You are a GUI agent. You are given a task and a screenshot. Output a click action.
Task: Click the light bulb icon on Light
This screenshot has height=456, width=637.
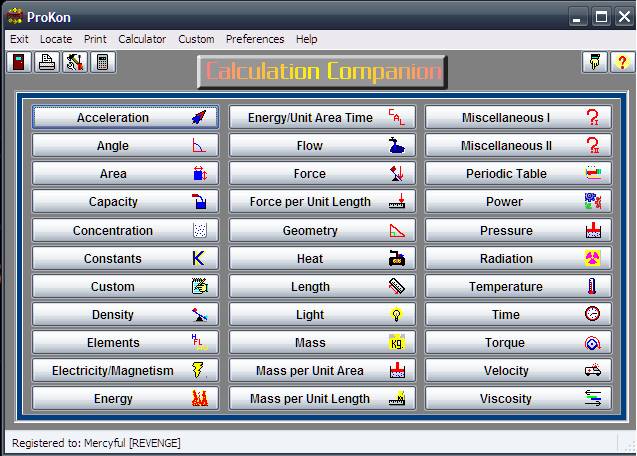(396, 314)
